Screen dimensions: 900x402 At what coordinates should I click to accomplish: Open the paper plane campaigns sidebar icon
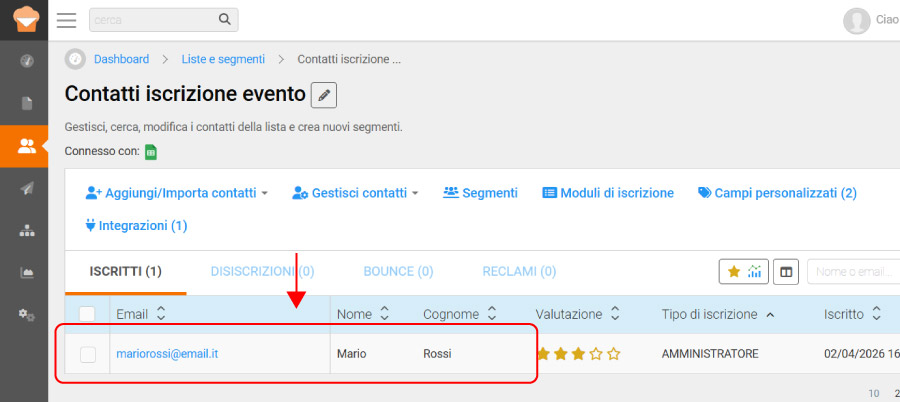[26, 188]
